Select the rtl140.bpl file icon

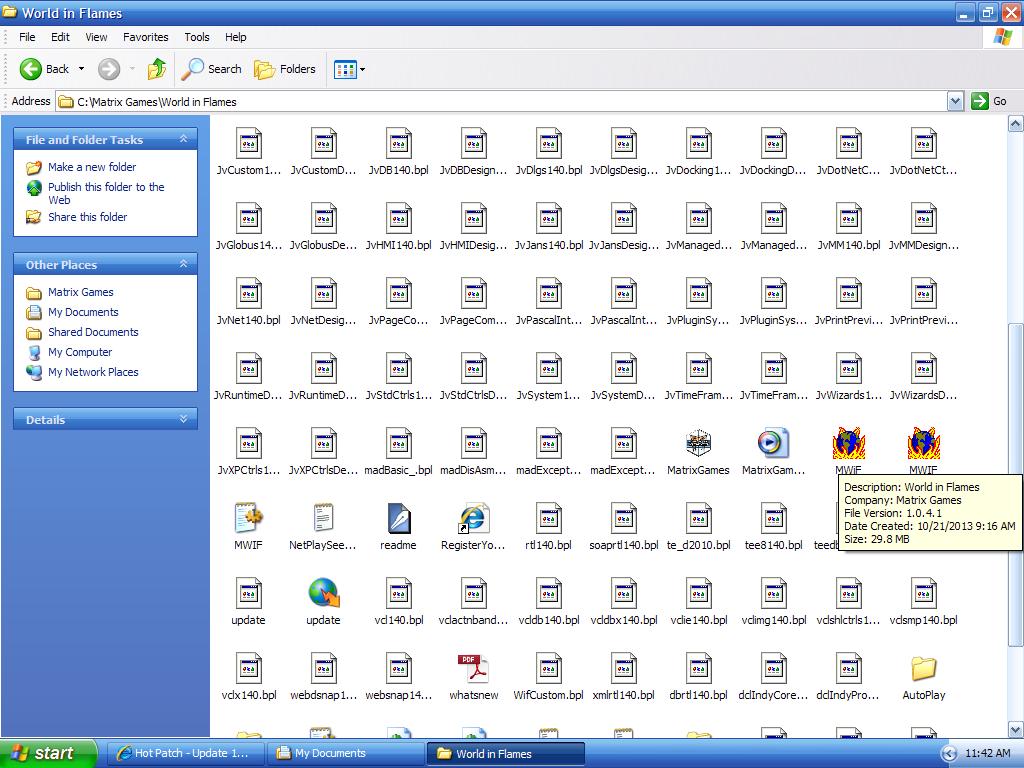coord(549,518)
